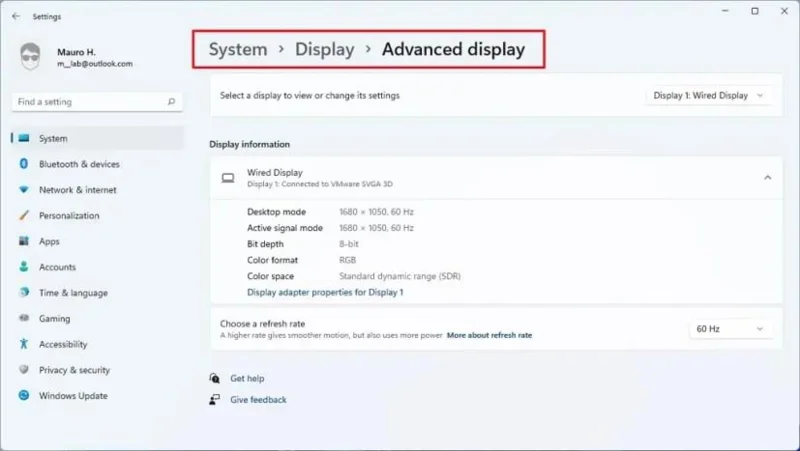Click the Get help headset icon
Screen dimensions: 800x451
pyautogui.click(x=215, y=378)
